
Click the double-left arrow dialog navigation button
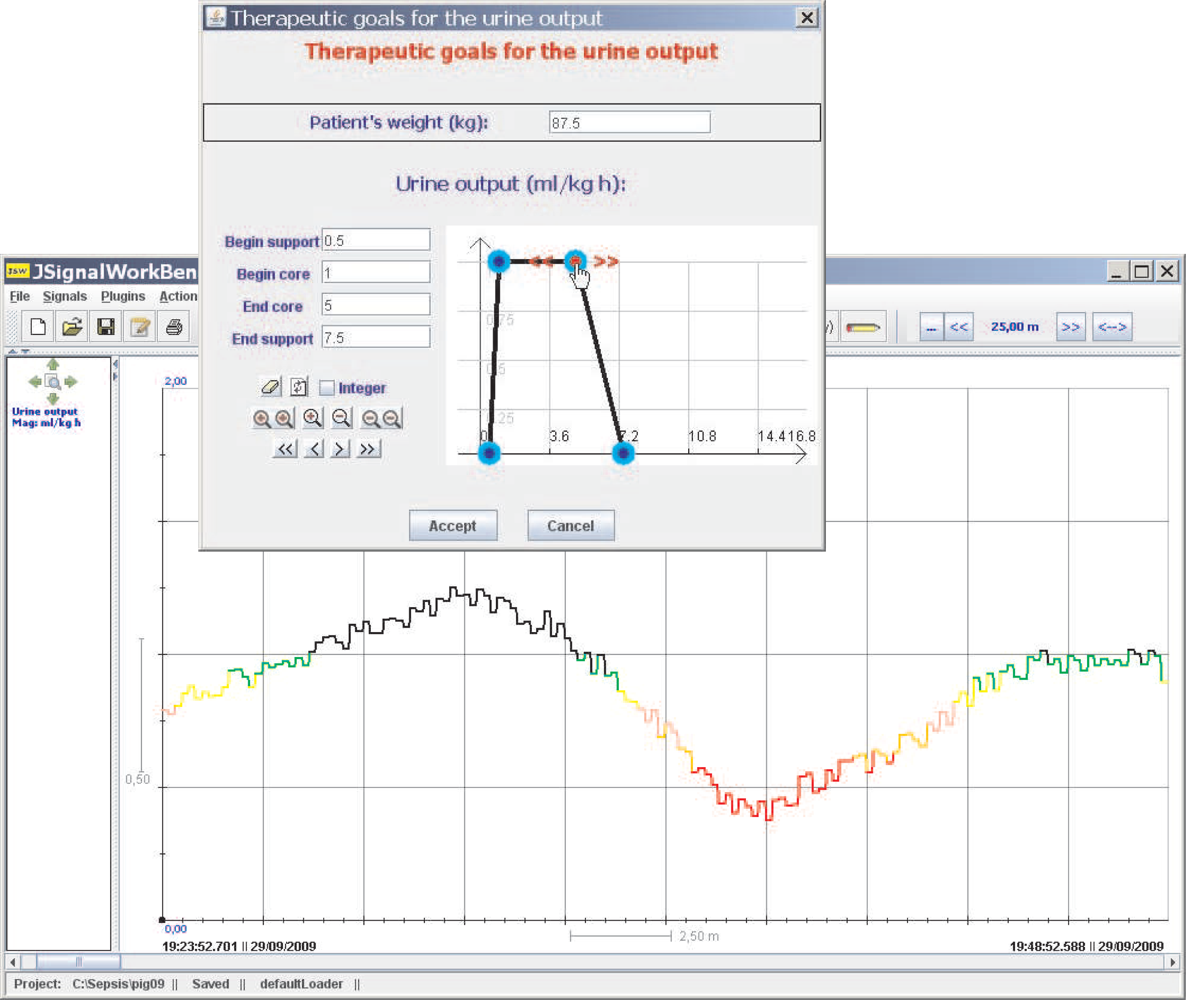(285, 449)
